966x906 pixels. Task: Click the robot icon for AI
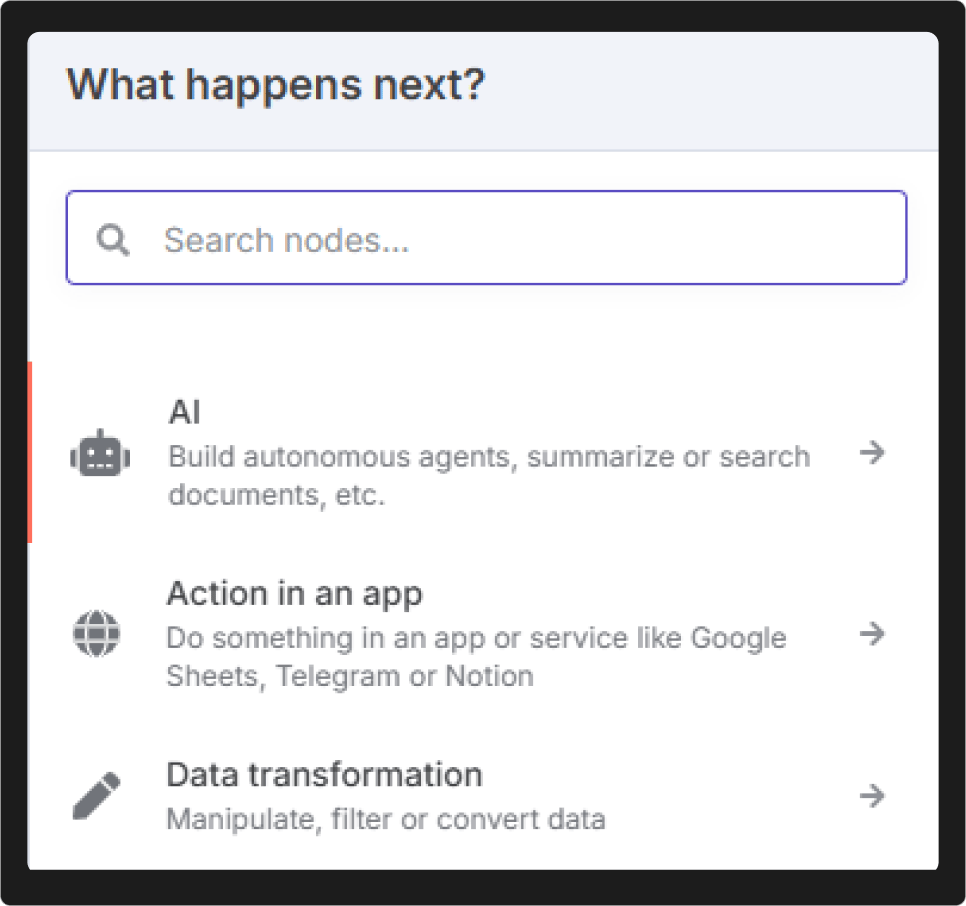point(100,453)
